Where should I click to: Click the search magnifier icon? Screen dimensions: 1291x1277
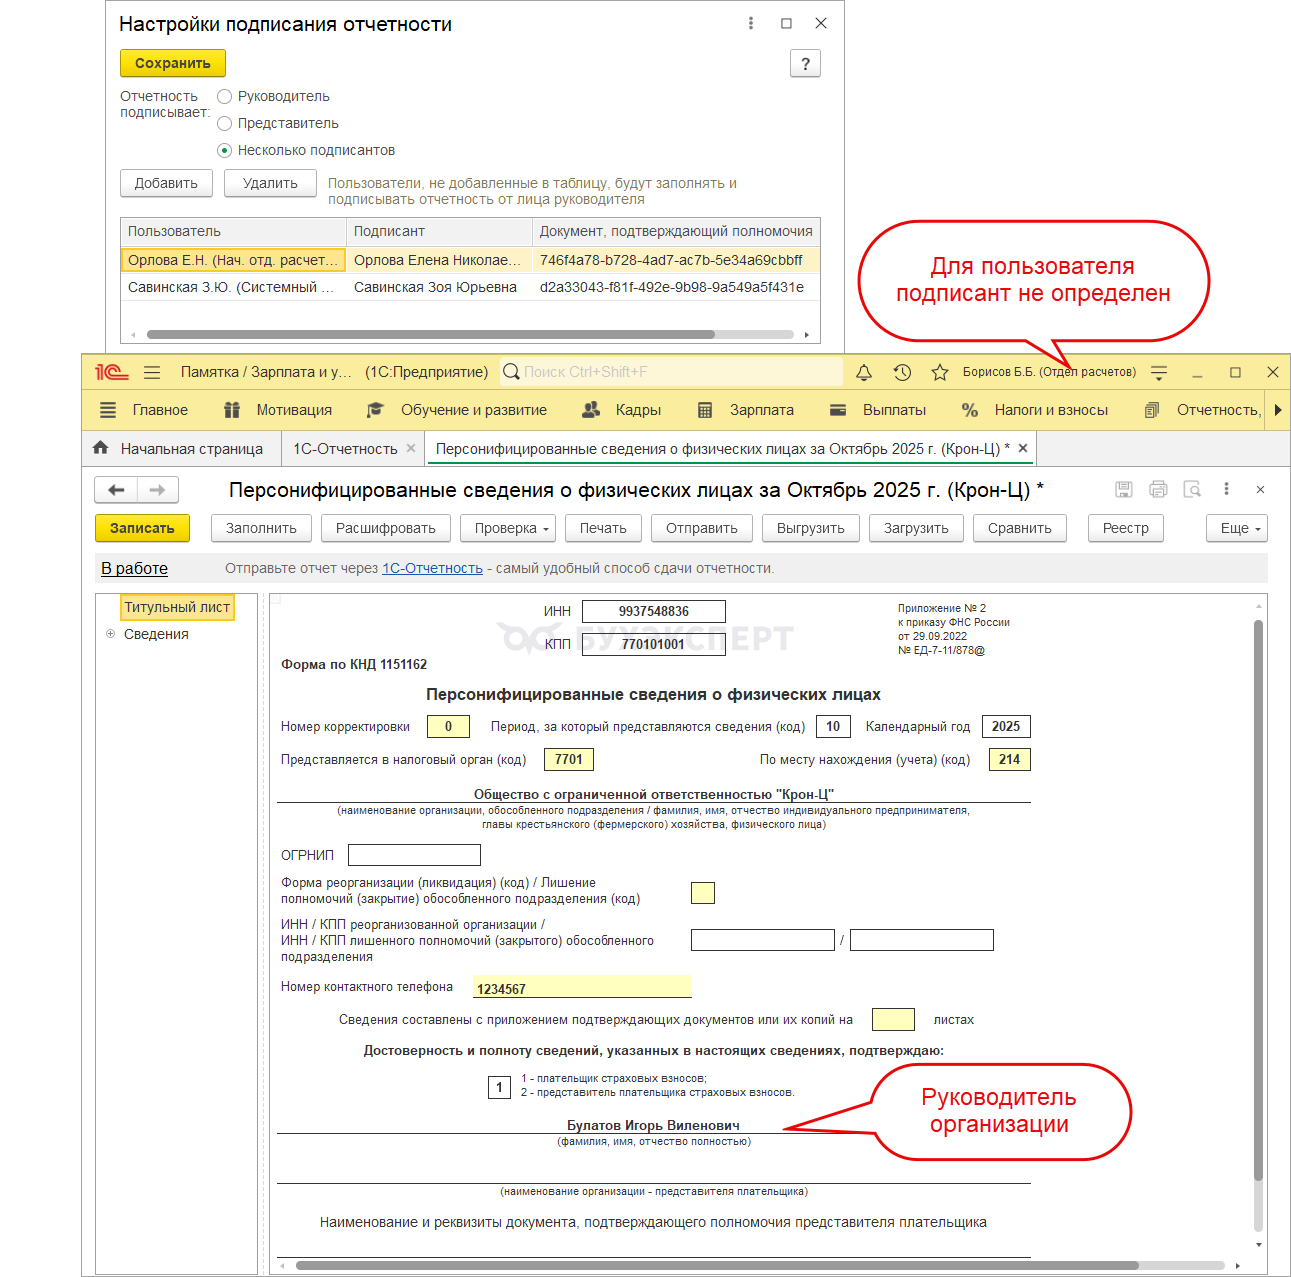[x=511, y=372]
